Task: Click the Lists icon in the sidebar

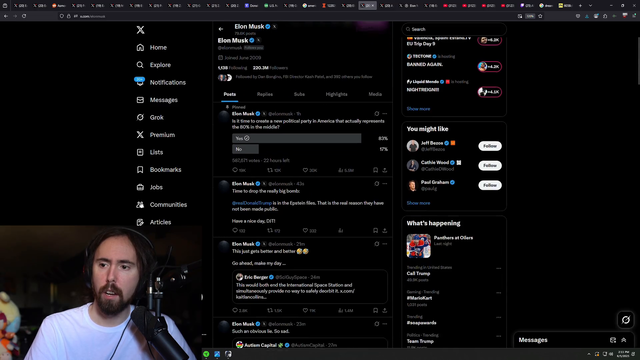Action: (x=140, y=152)
